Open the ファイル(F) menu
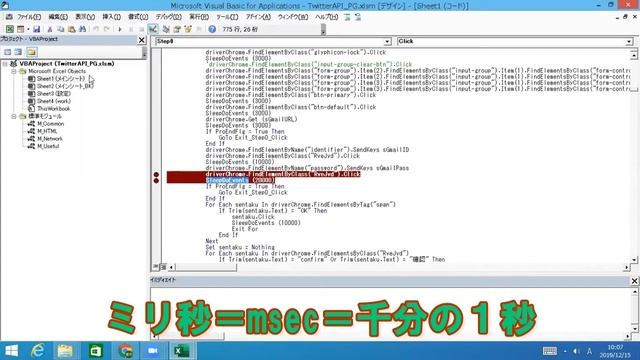 [29, 17]
